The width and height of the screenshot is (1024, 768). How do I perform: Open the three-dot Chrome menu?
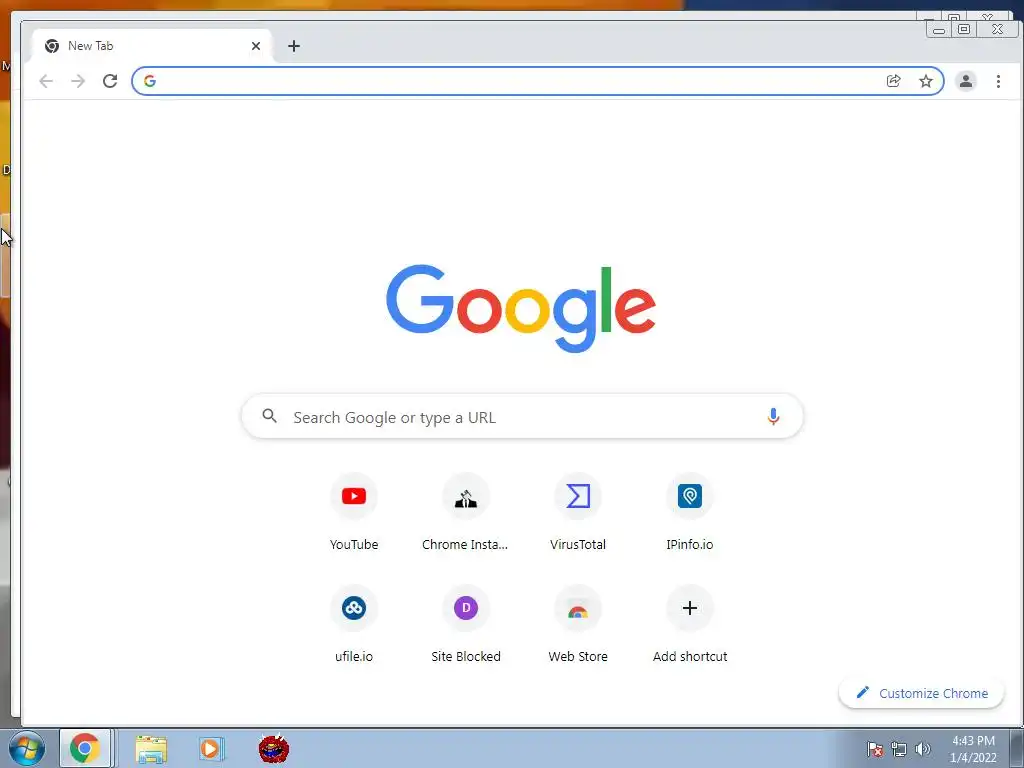998,81
